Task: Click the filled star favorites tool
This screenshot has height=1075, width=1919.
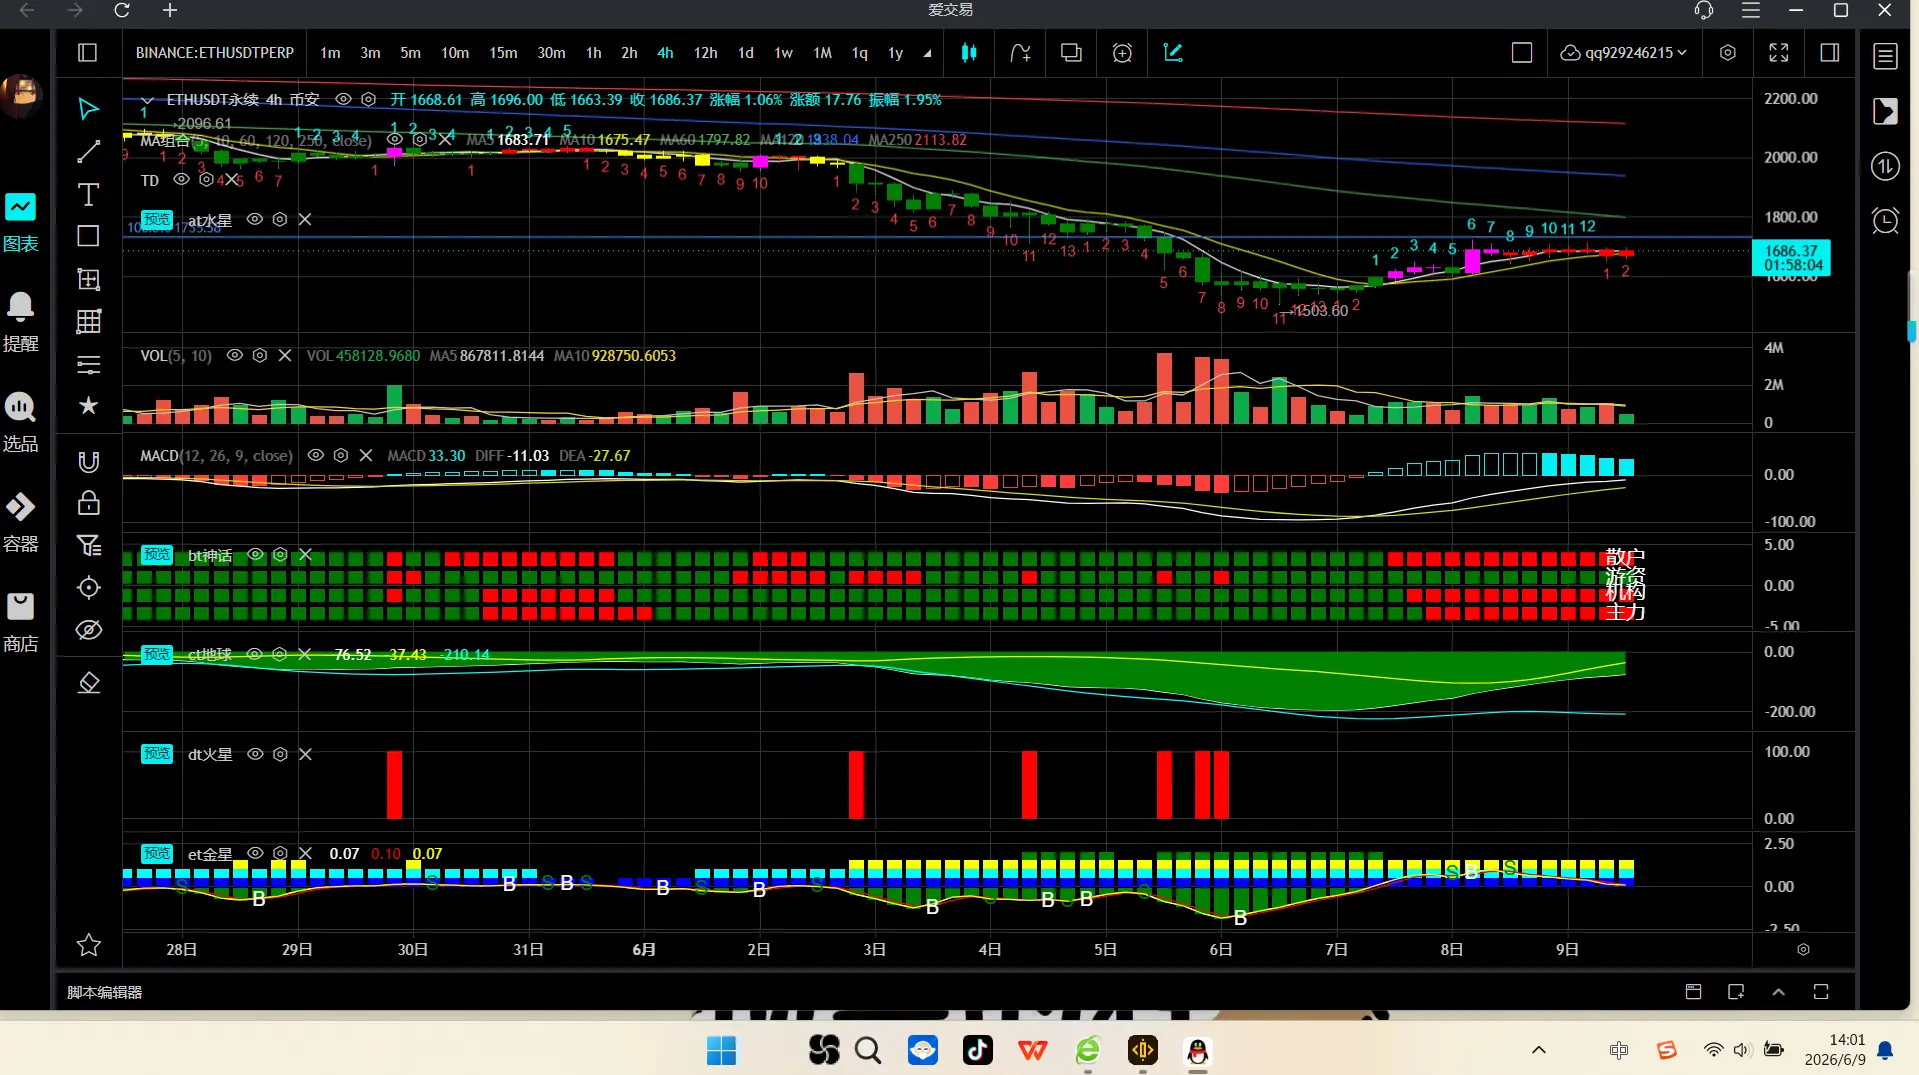Action: (x=88, y=405)
